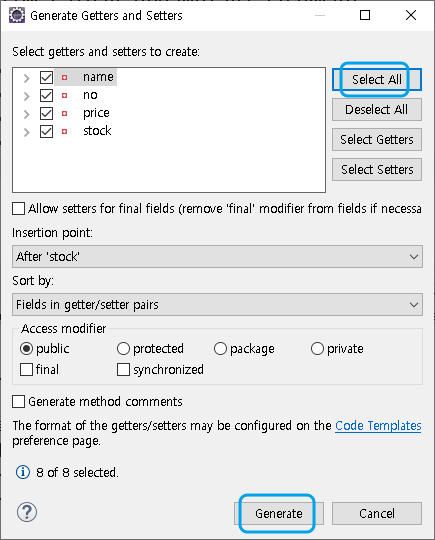
Task: Select the no field tree item
Action: click(x=90, y=95)
